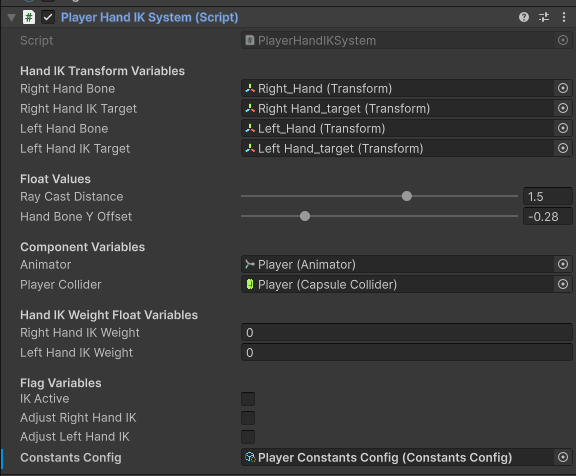Image resolution: width=576 pixels, height=476 pixels.
Task: Collapse the Player Hand IK System component
Action: 11,18
